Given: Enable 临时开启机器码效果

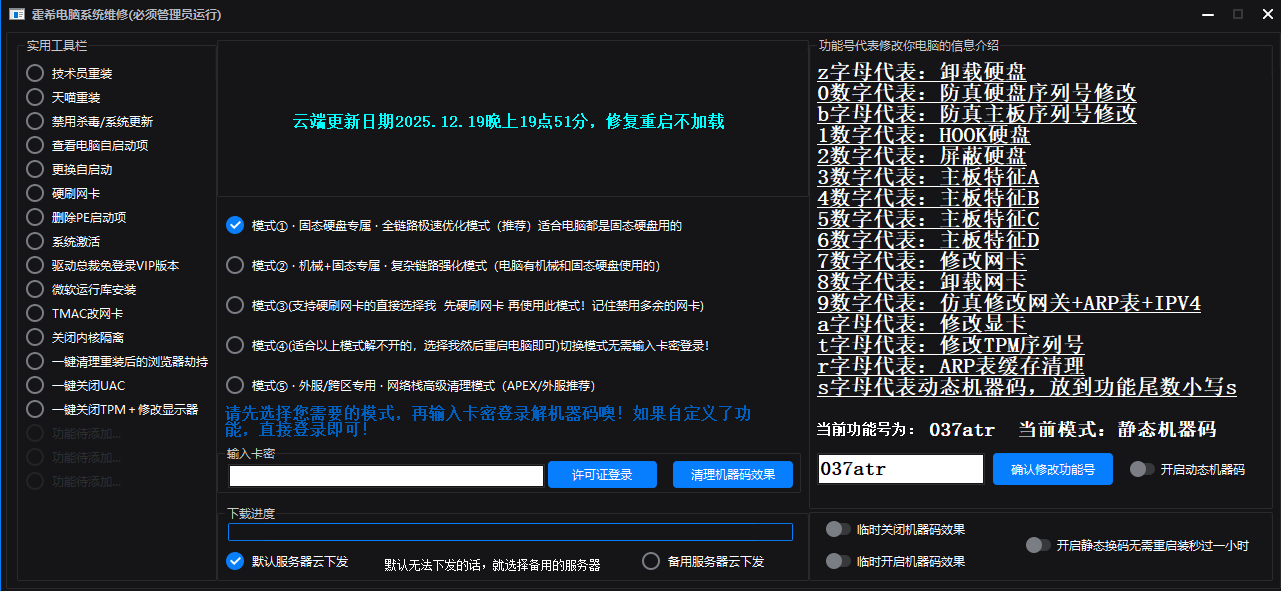Looking at the screenshot, I should point(839,561).
